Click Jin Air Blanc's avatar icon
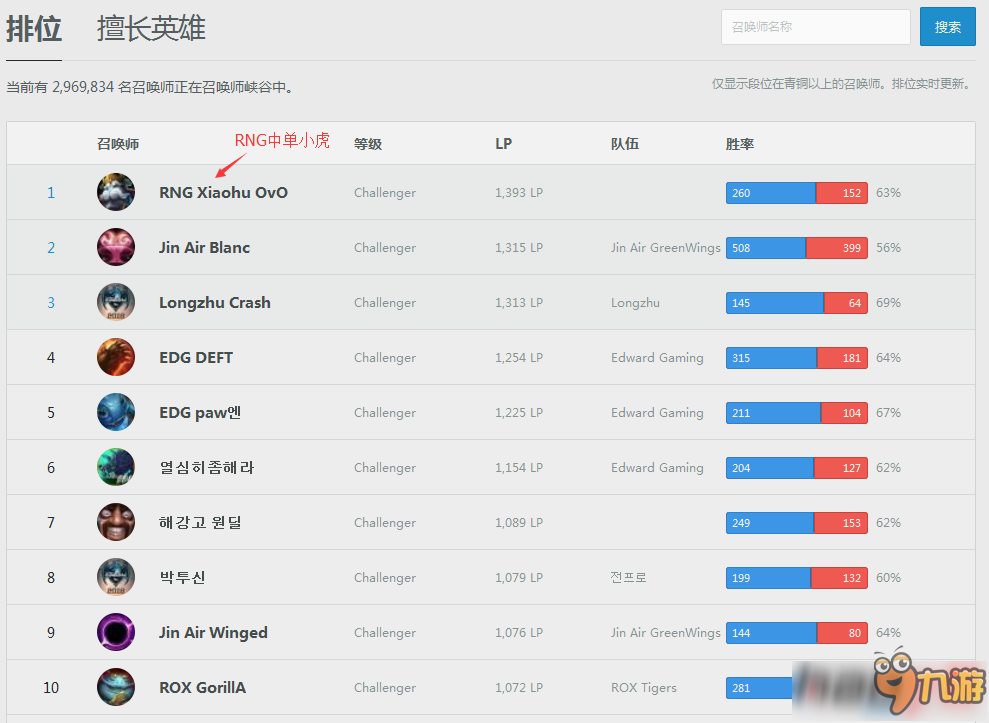This screenshot has height=723, width=989. (x=116, y=247)
